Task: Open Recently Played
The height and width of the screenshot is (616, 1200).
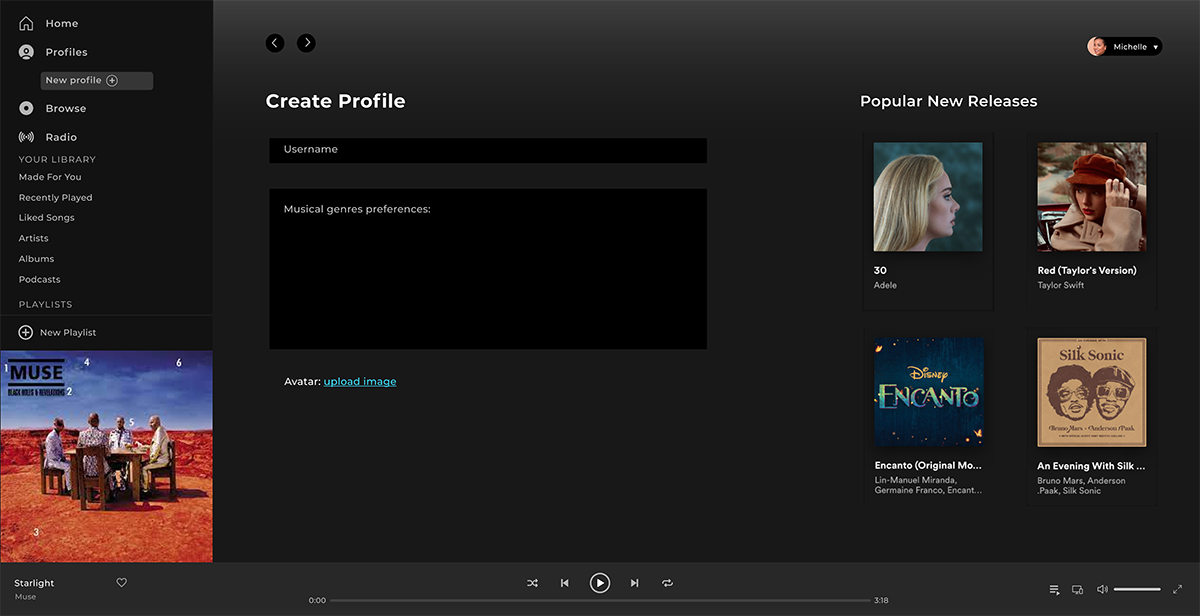Action: 55,198
